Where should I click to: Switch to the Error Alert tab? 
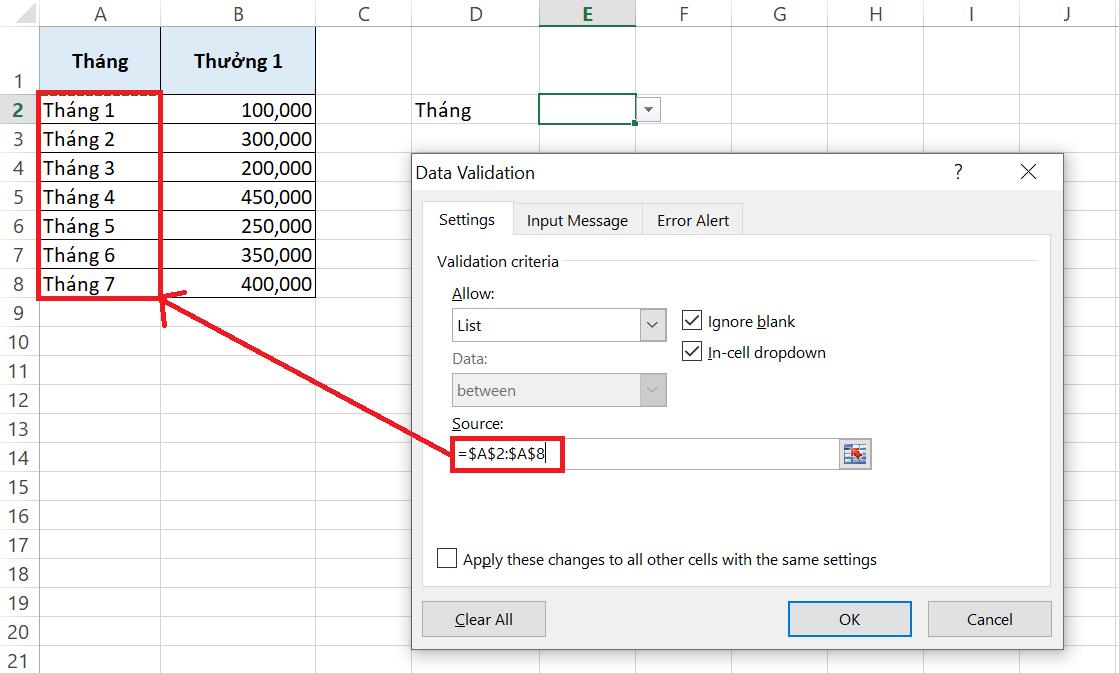click(x=692, y=220)
